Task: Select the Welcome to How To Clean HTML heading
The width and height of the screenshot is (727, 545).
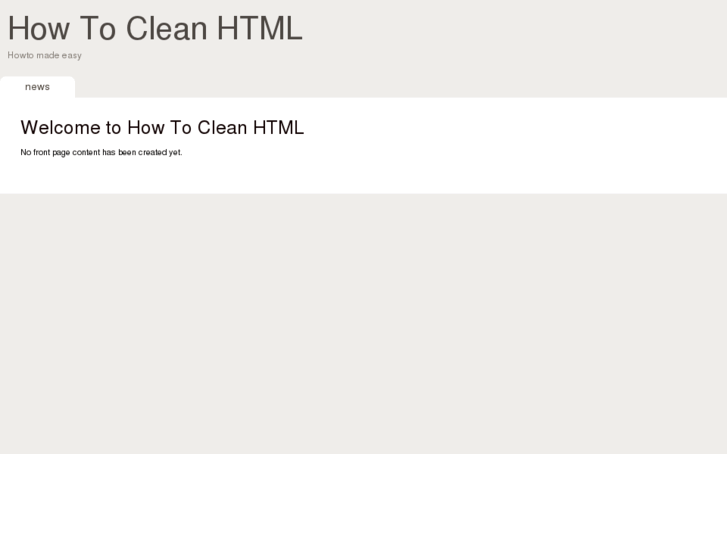Action: (162, 128)
